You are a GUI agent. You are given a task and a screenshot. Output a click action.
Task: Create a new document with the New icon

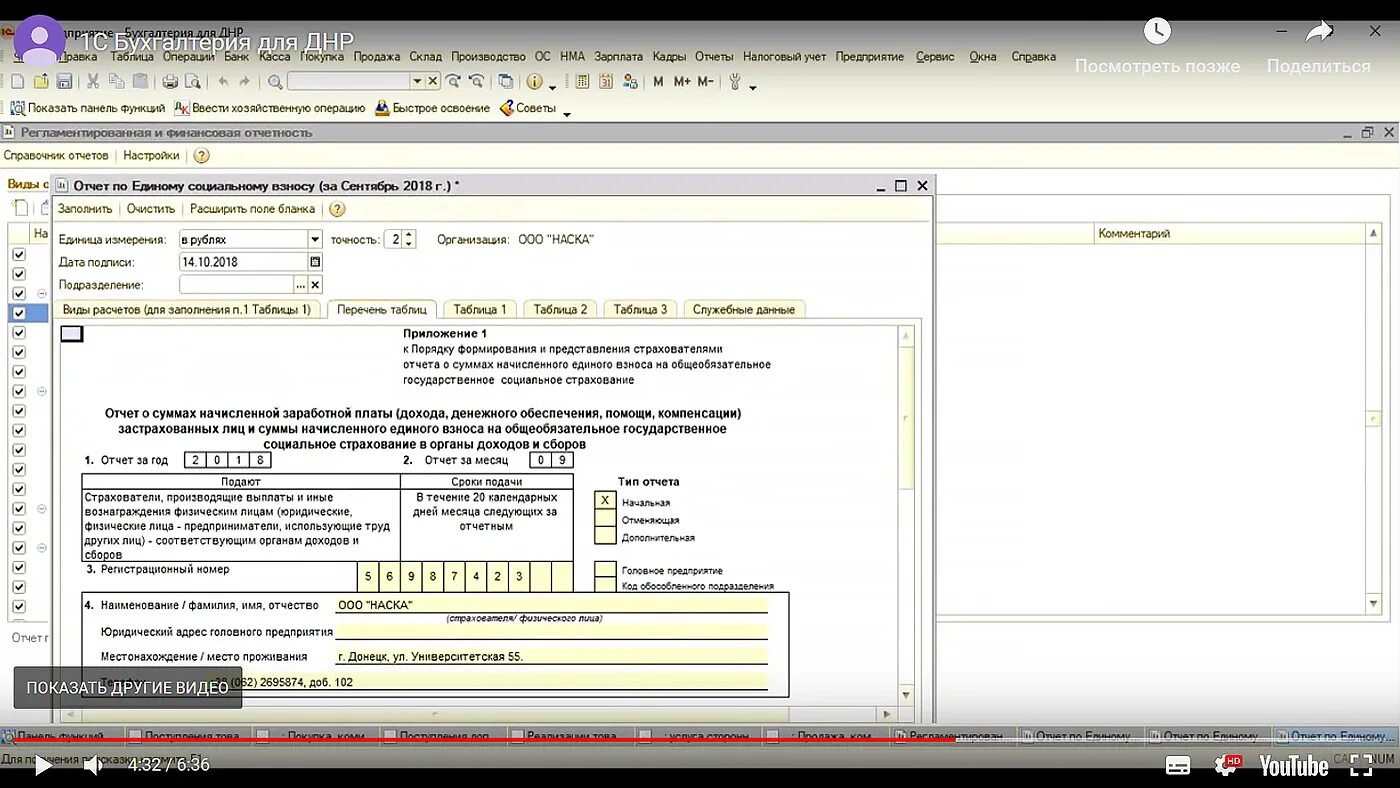tap(18, 81)
